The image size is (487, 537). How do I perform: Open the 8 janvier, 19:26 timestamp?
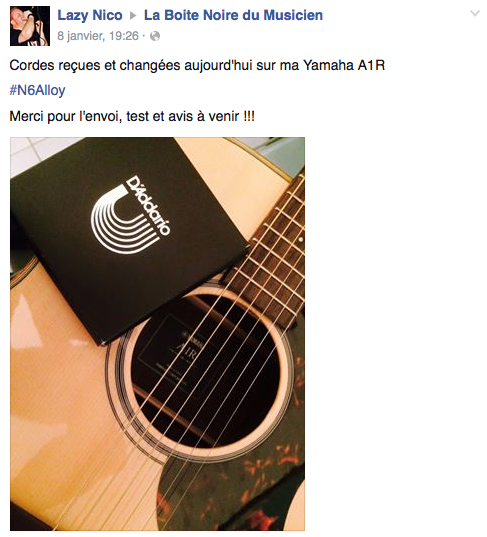coord(98,36)
